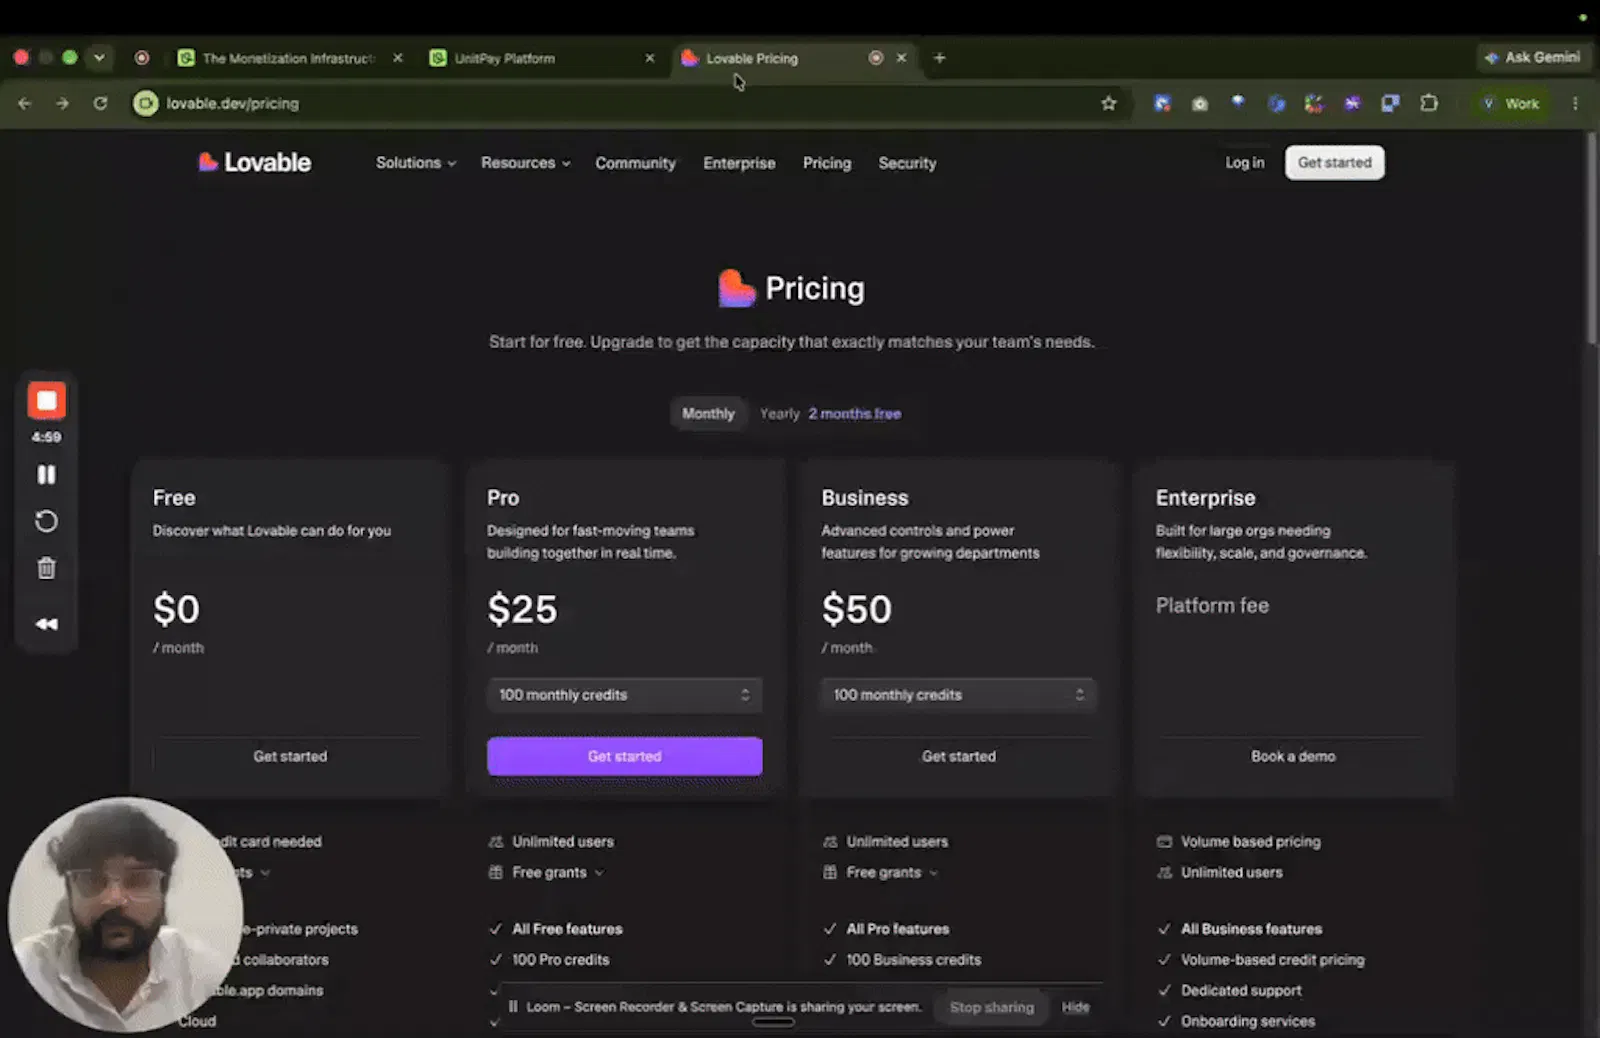Hide the Loom screen sharing notice

[1076, 1007]
